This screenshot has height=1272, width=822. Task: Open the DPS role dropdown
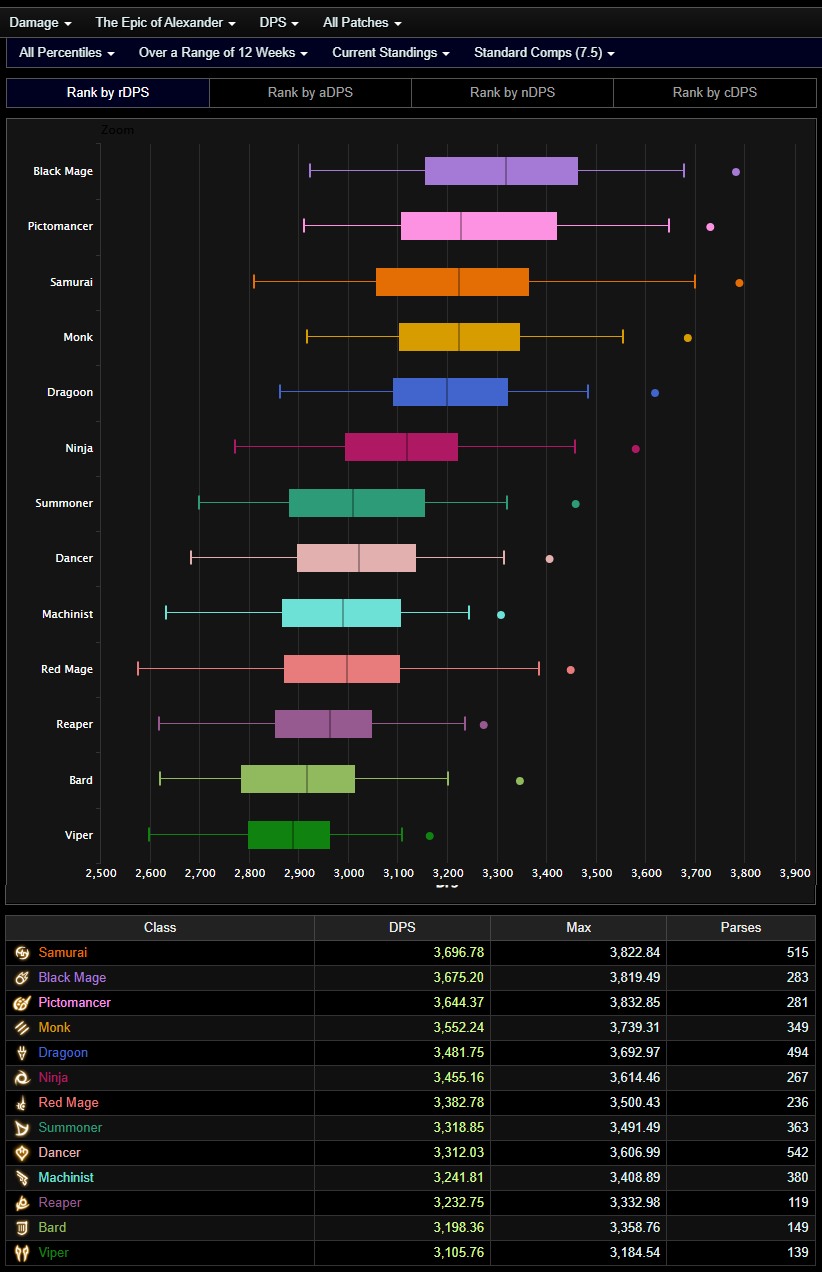pyautogui.click(x=279, y=22)
